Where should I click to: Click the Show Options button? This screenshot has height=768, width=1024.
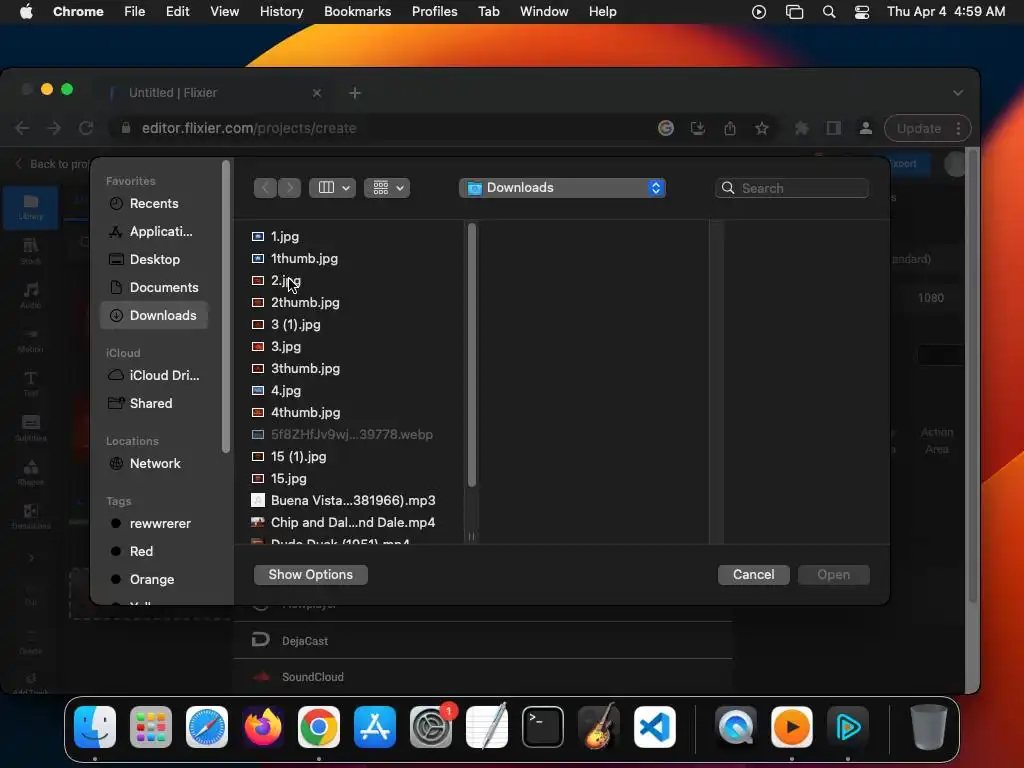[311, 575]
